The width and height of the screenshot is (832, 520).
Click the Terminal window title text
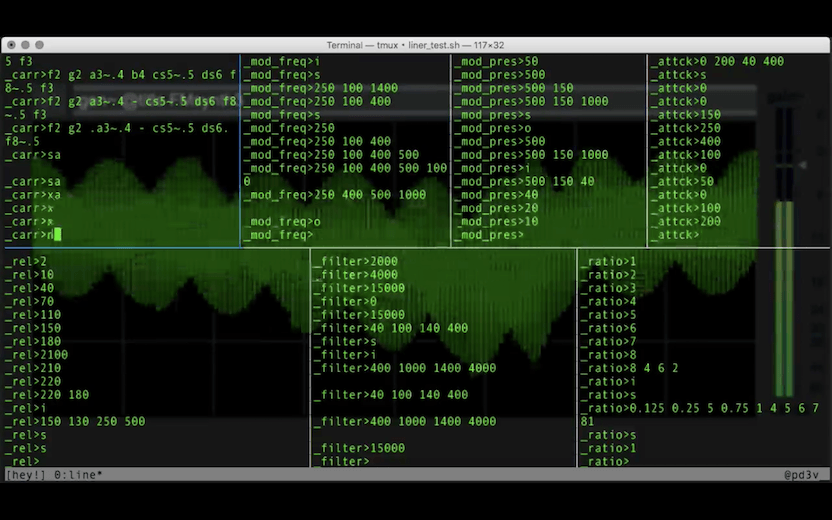[x=415, y=45]
